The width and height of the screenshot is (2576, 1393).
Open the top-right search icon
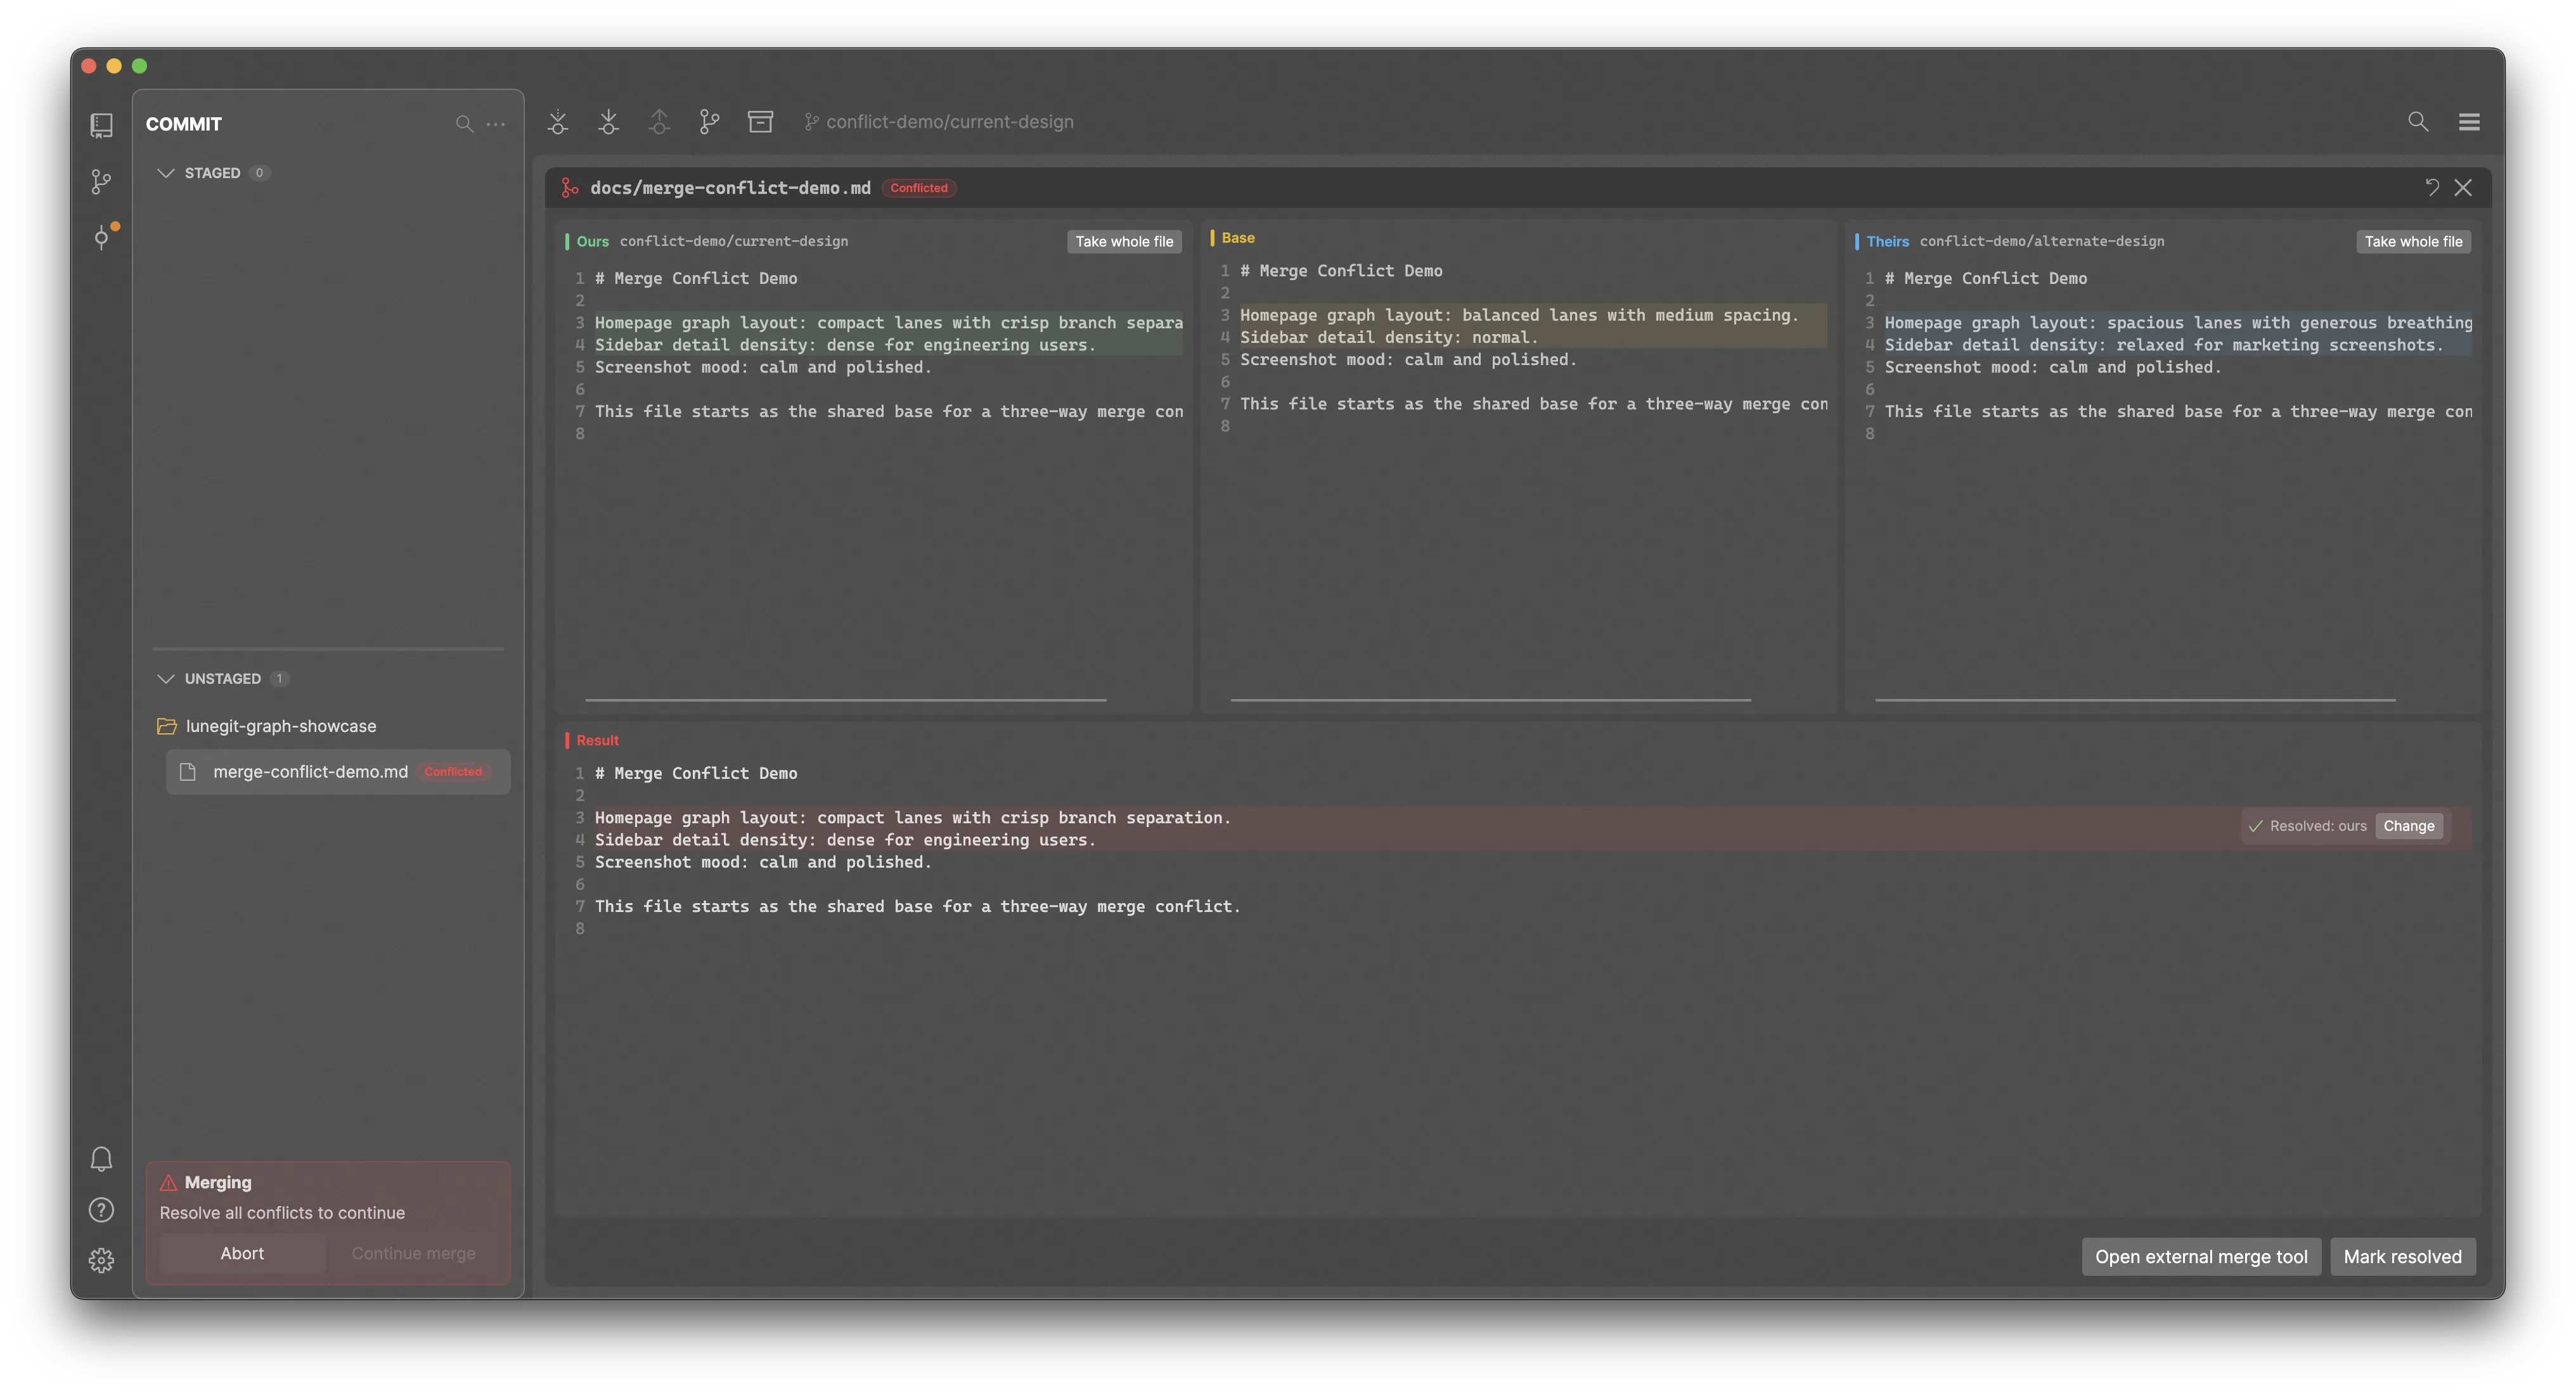click(2418, 122)
